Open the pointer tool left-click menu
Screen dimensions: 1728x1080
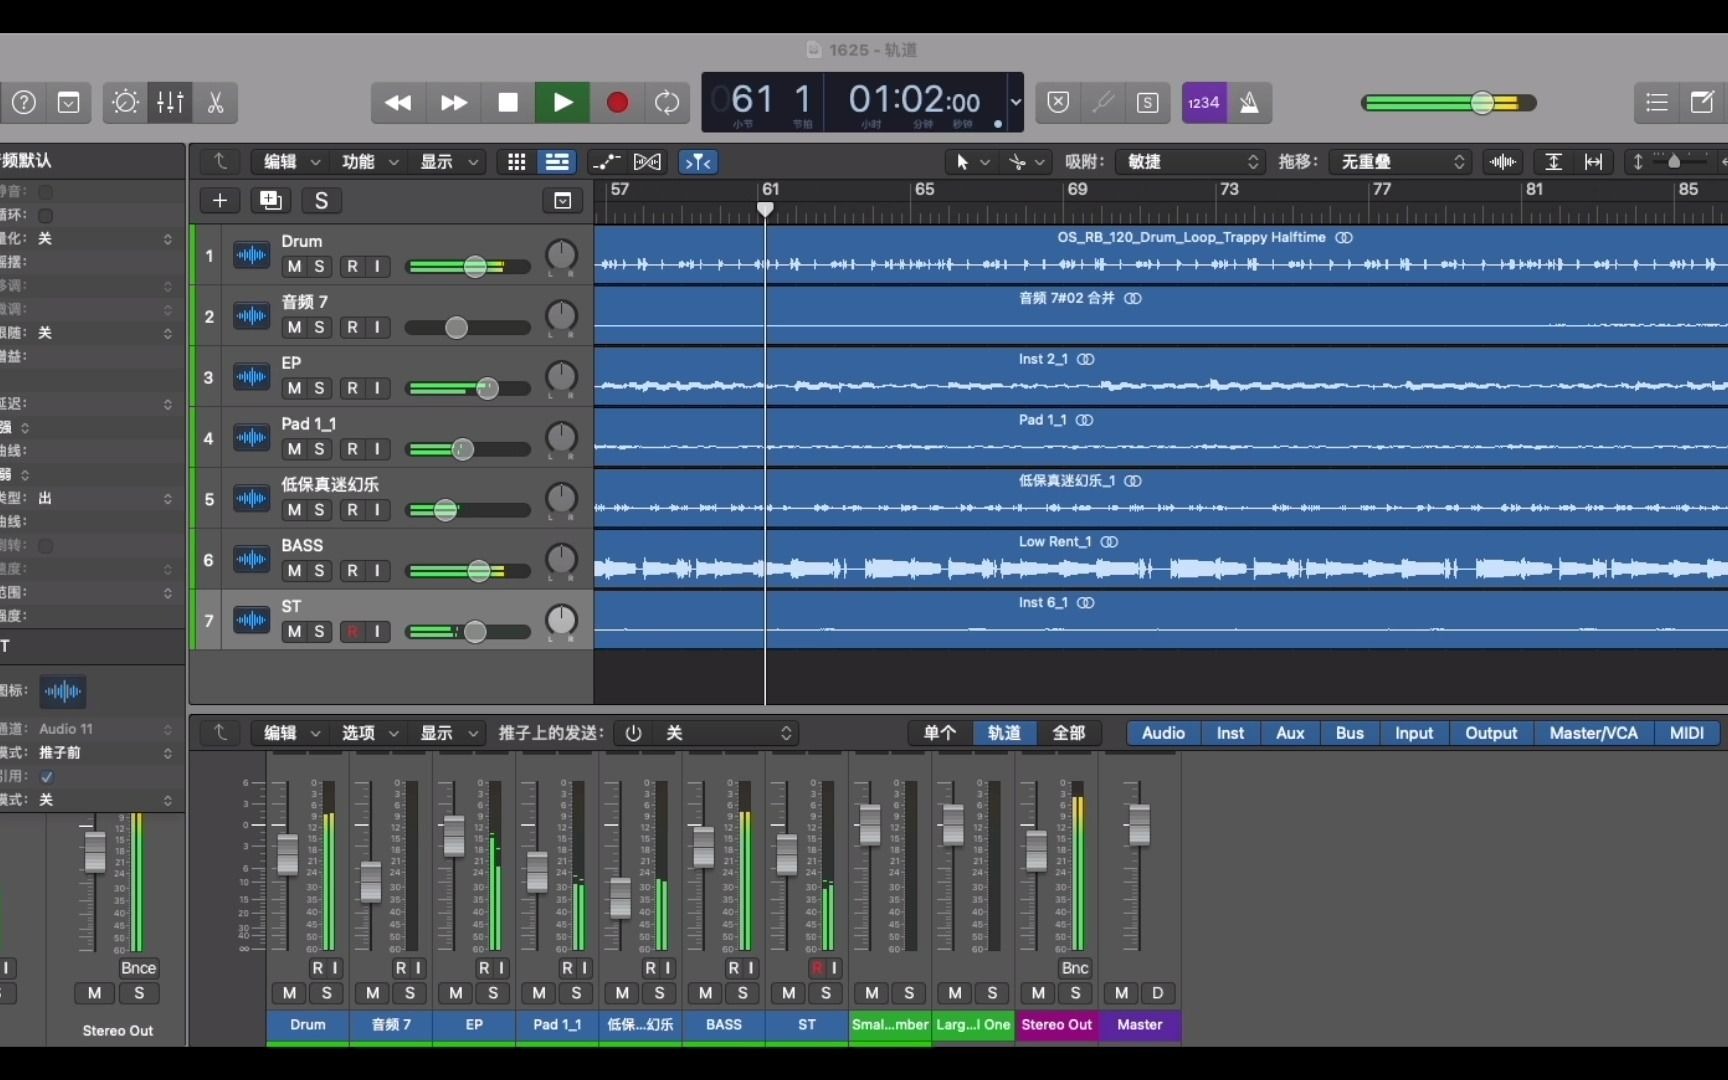pos(971,162)
